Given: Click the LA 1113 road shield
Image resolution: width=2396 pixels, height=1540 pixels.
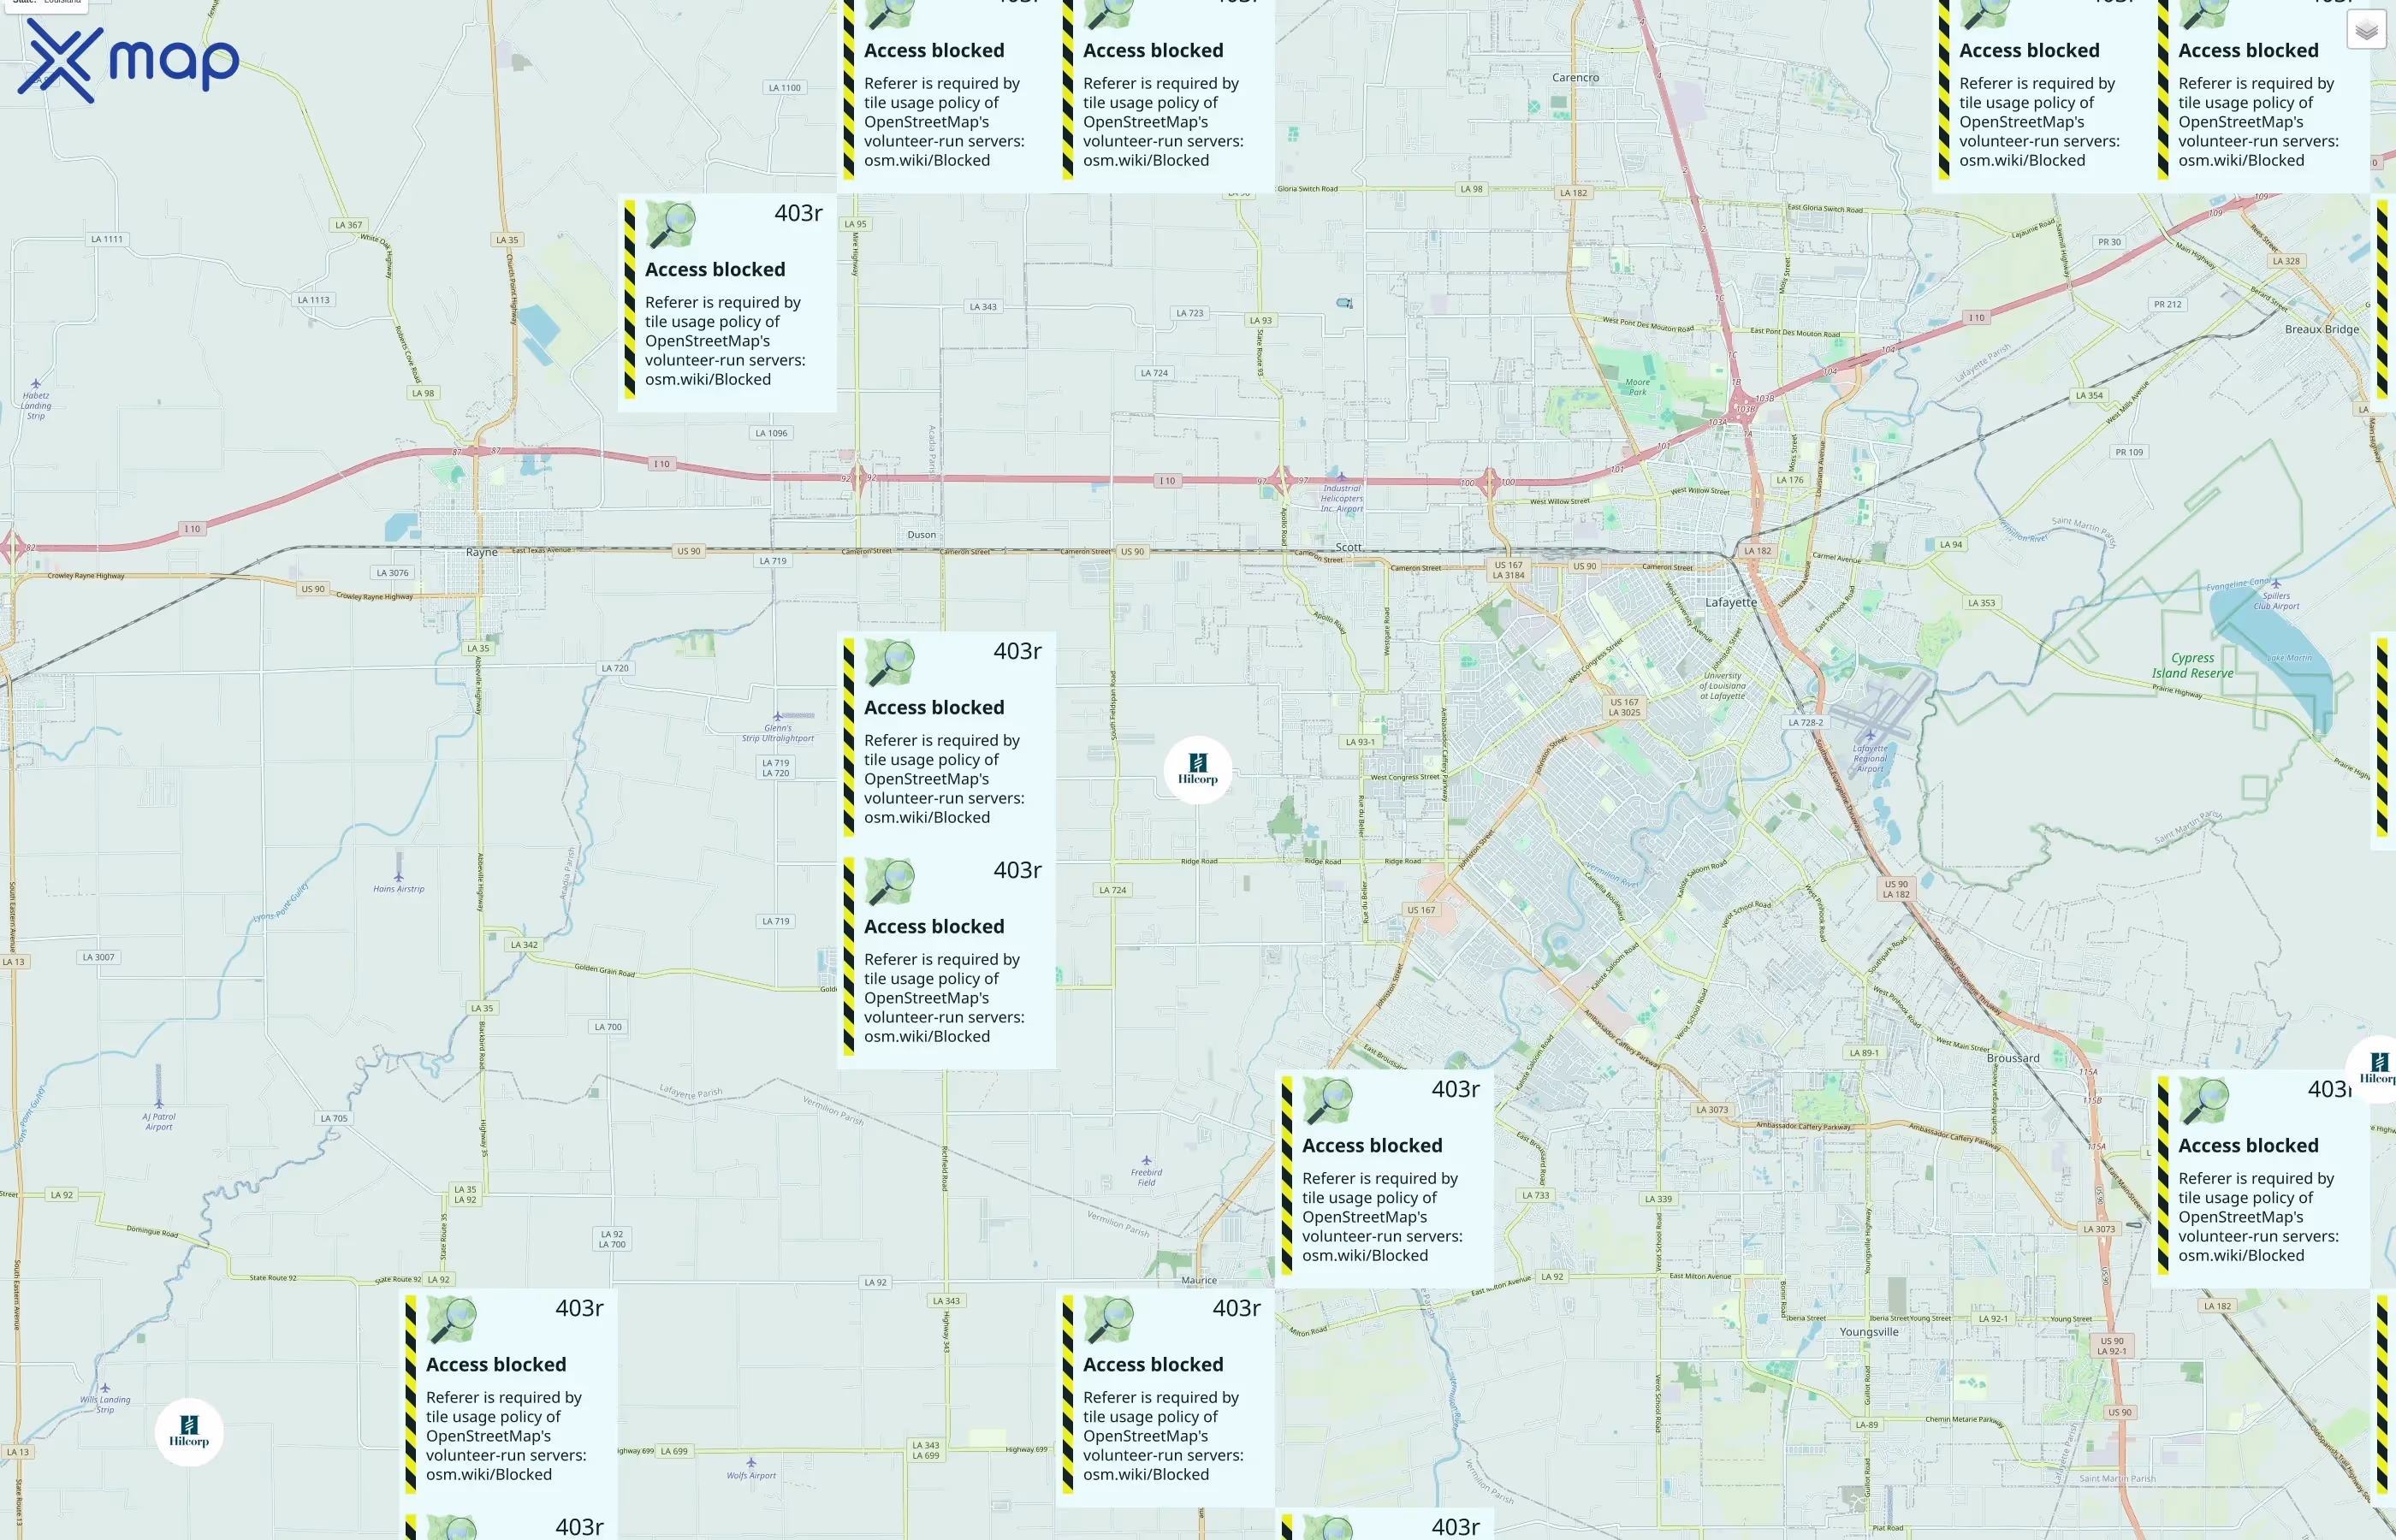Looking at the screenshot, I should tap(313, 300).
